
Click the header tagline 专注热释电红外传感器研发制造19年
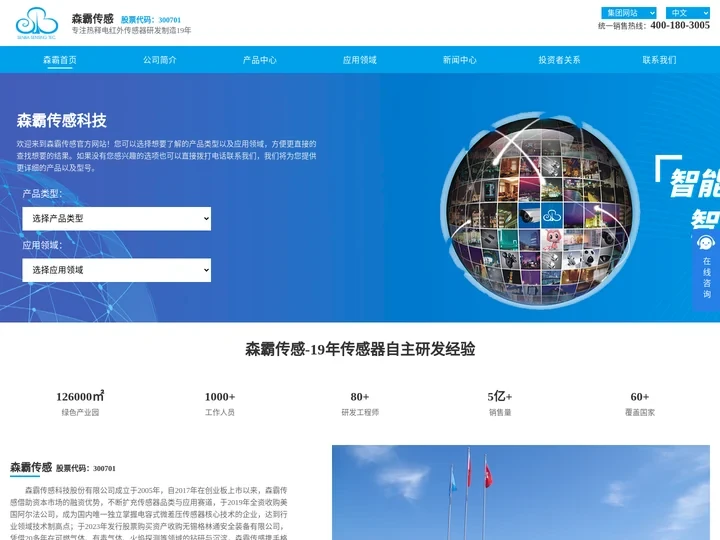(x=131, y=30)
